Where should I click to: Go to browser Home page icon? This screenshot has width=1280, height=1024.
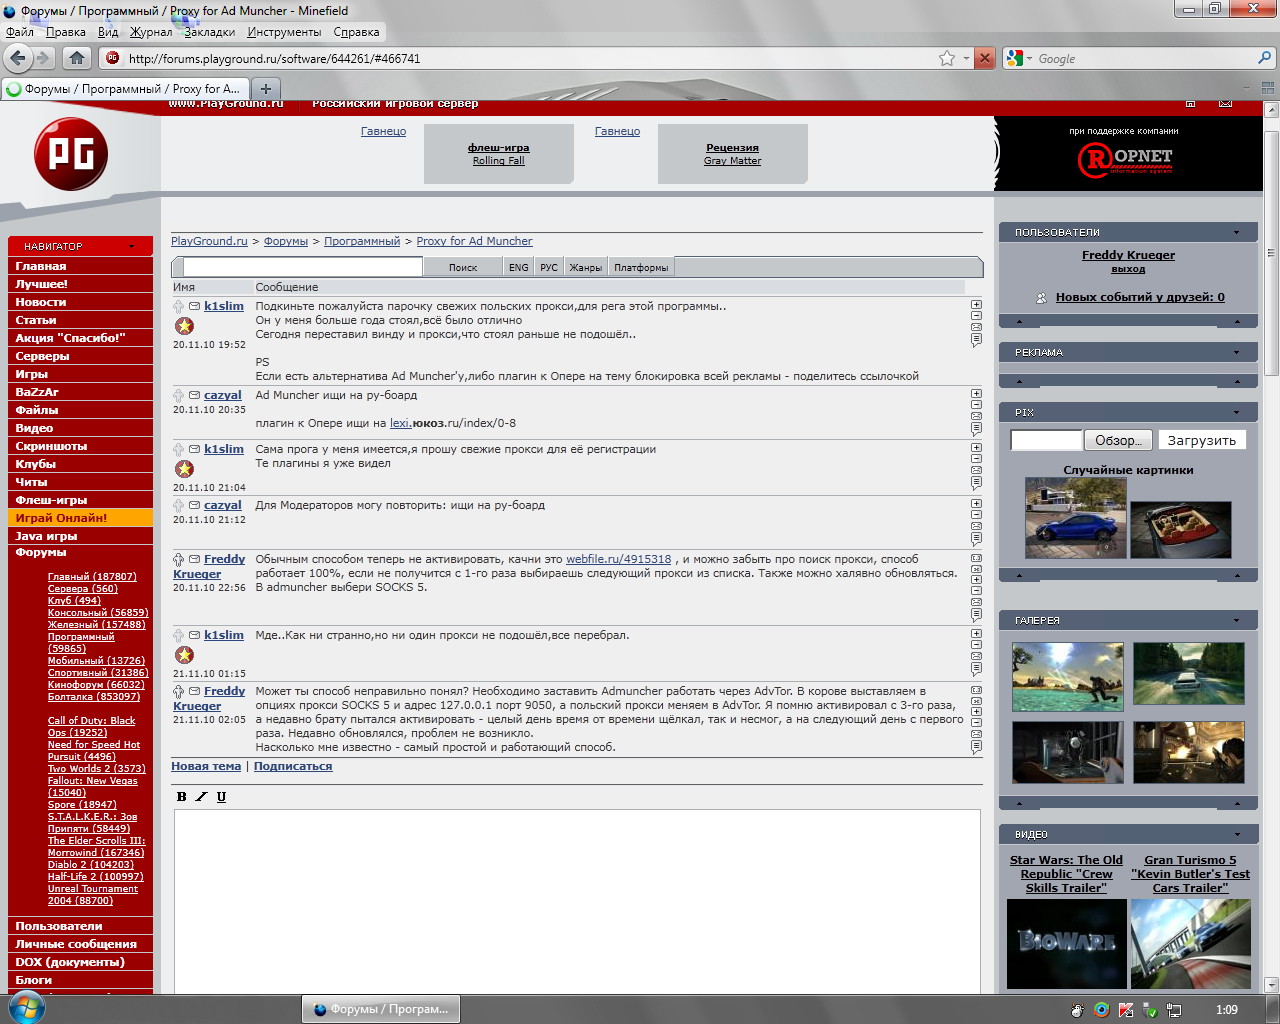[77, 58]
